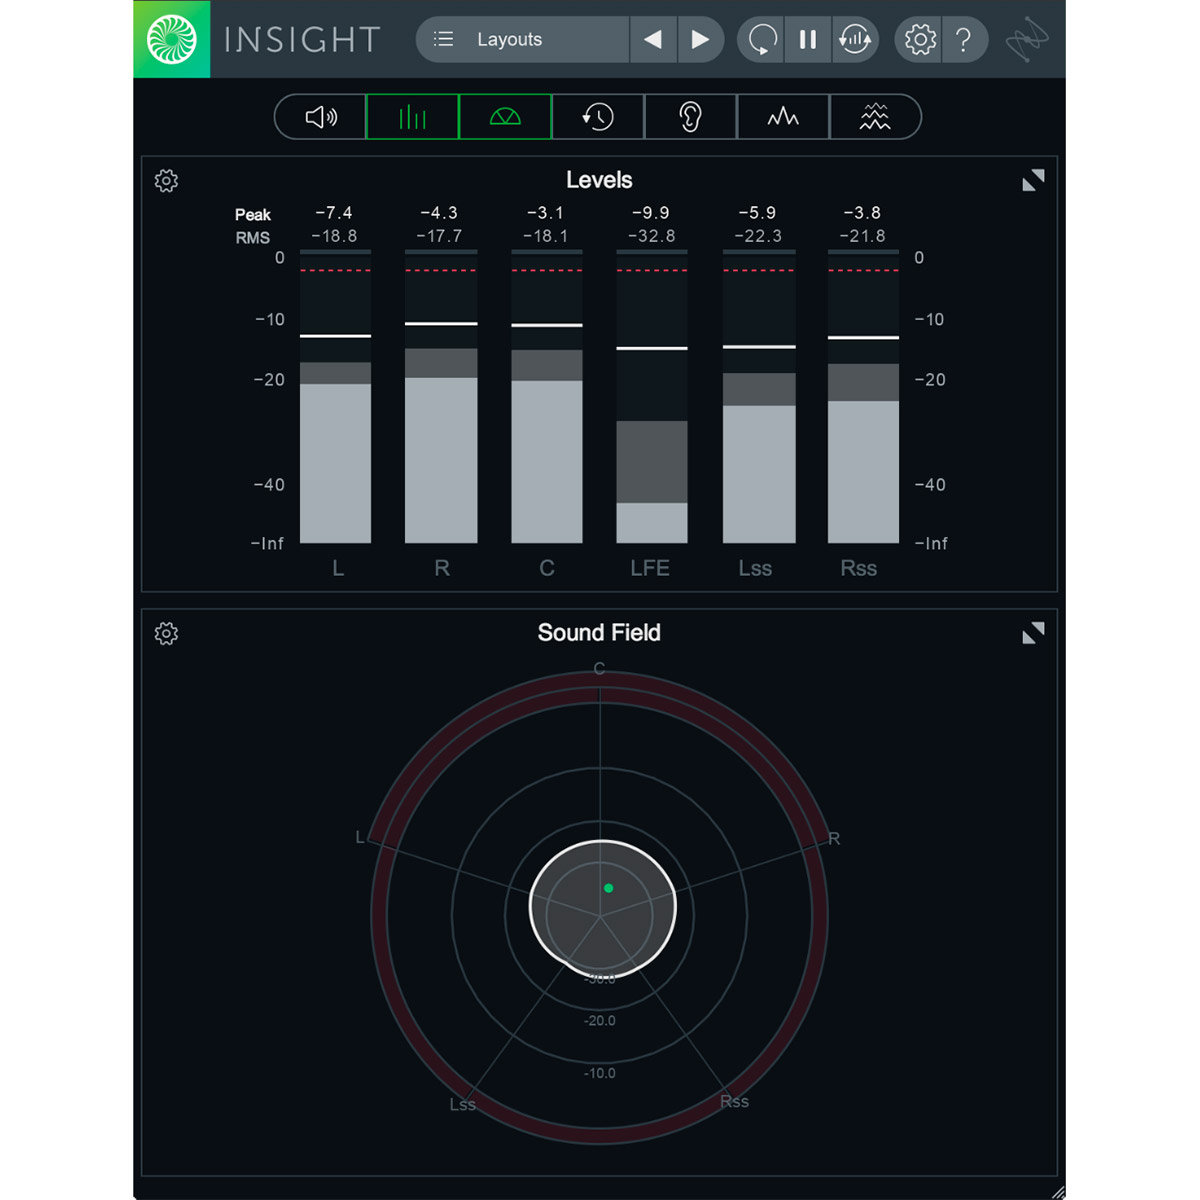The image size is (1200, 1200).
Task: Navigate to the next layout with forward arrow
Action: (x=701, y=40)
